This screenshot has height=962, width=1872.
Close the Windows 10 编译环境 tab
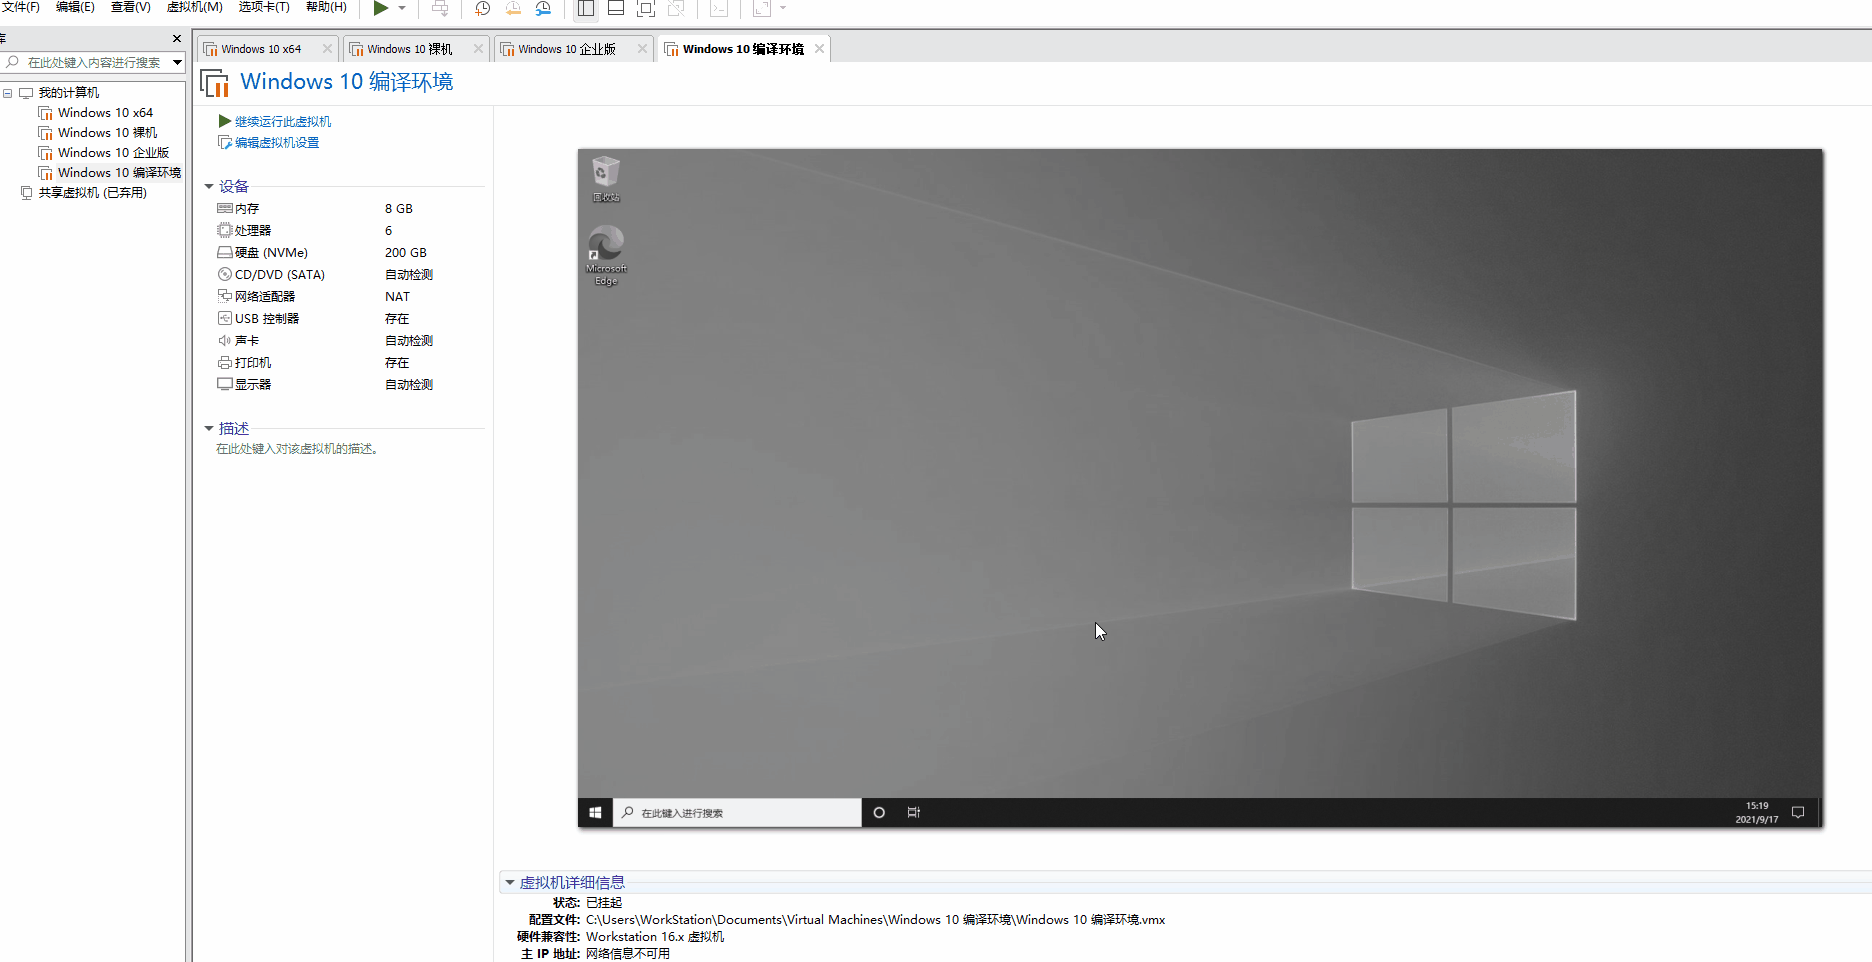click(819, 49)
